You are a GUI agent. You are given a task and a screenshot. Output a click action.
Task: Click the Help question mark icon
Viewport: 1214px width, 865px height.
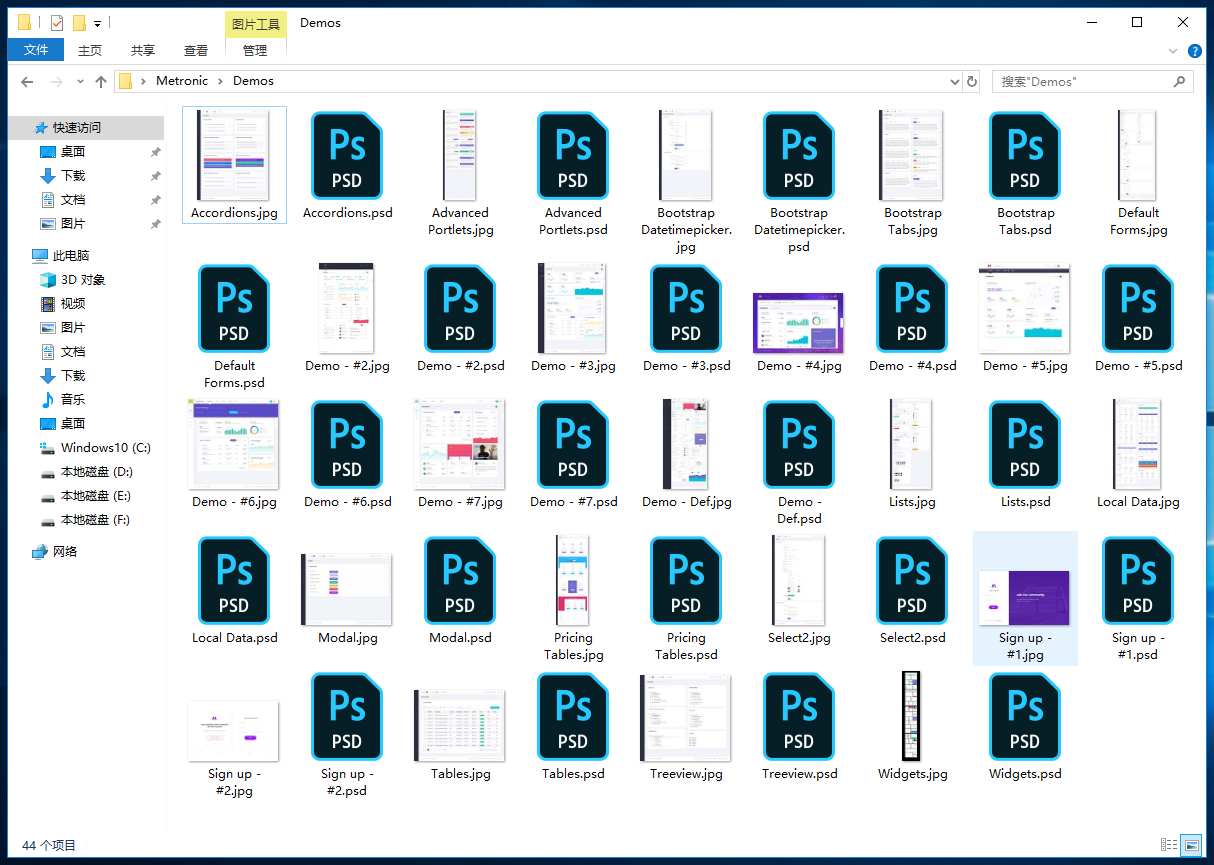[x=1194, y=51]
